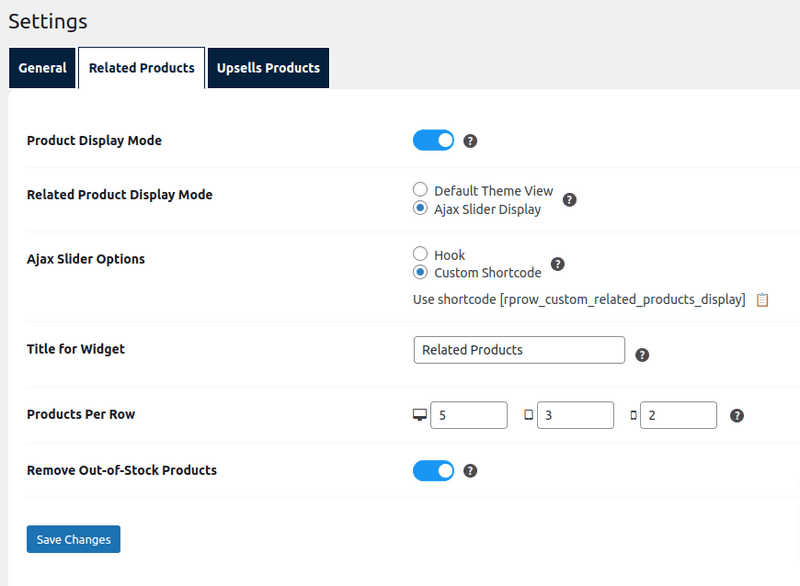This screenshot has height=586, width=800.
Task: Click the Save Changes button
Action: (x=73, y=539)
